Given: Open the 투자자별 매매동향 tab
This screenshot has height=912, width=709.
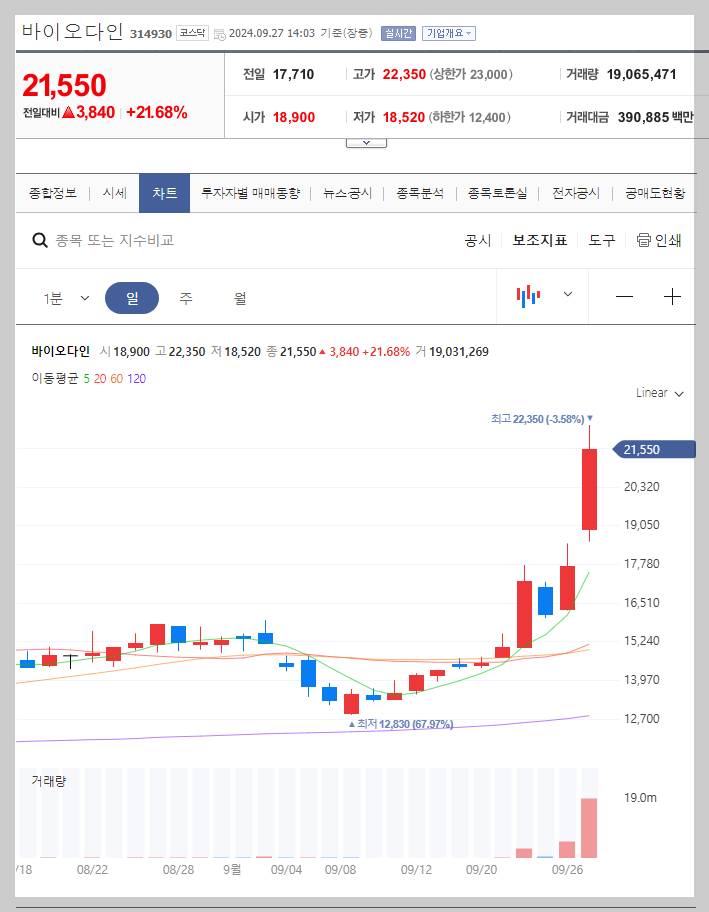Looking at the screenshot, I should (254, 192).
